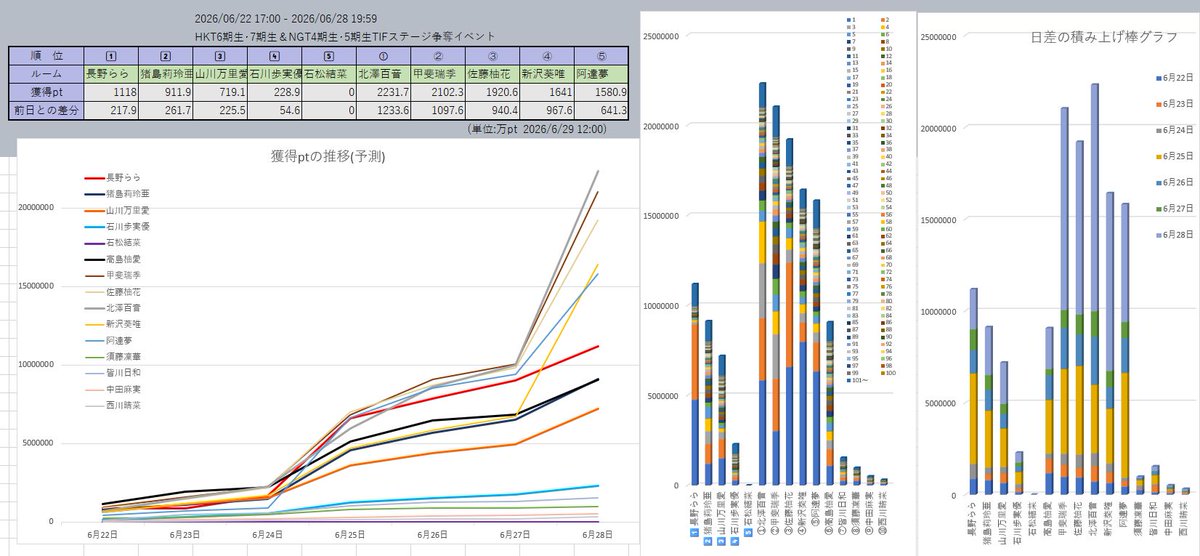Select the cell with value 940.4
Viewport: 1200px width, 556px height.
490,108
